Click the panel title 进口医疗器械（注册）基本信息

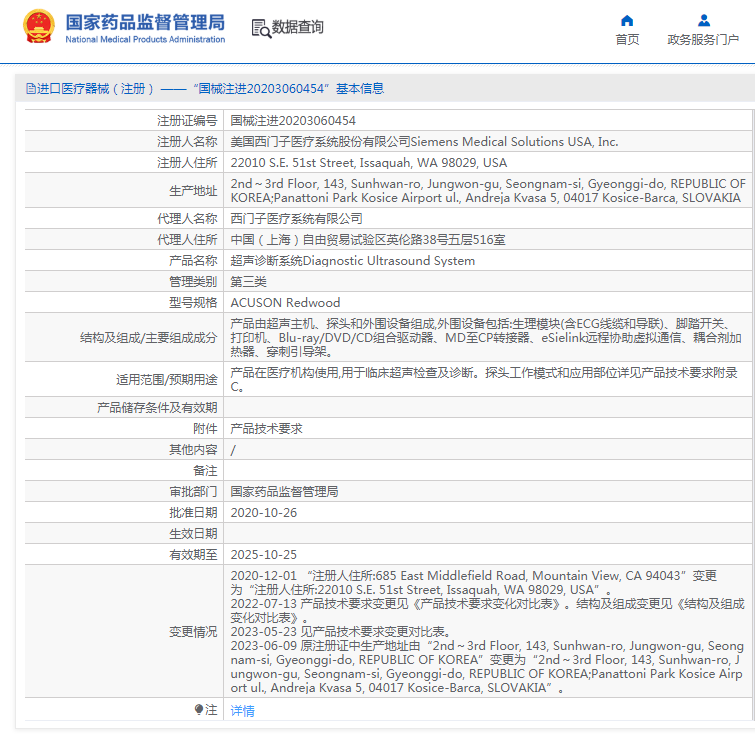205,89
